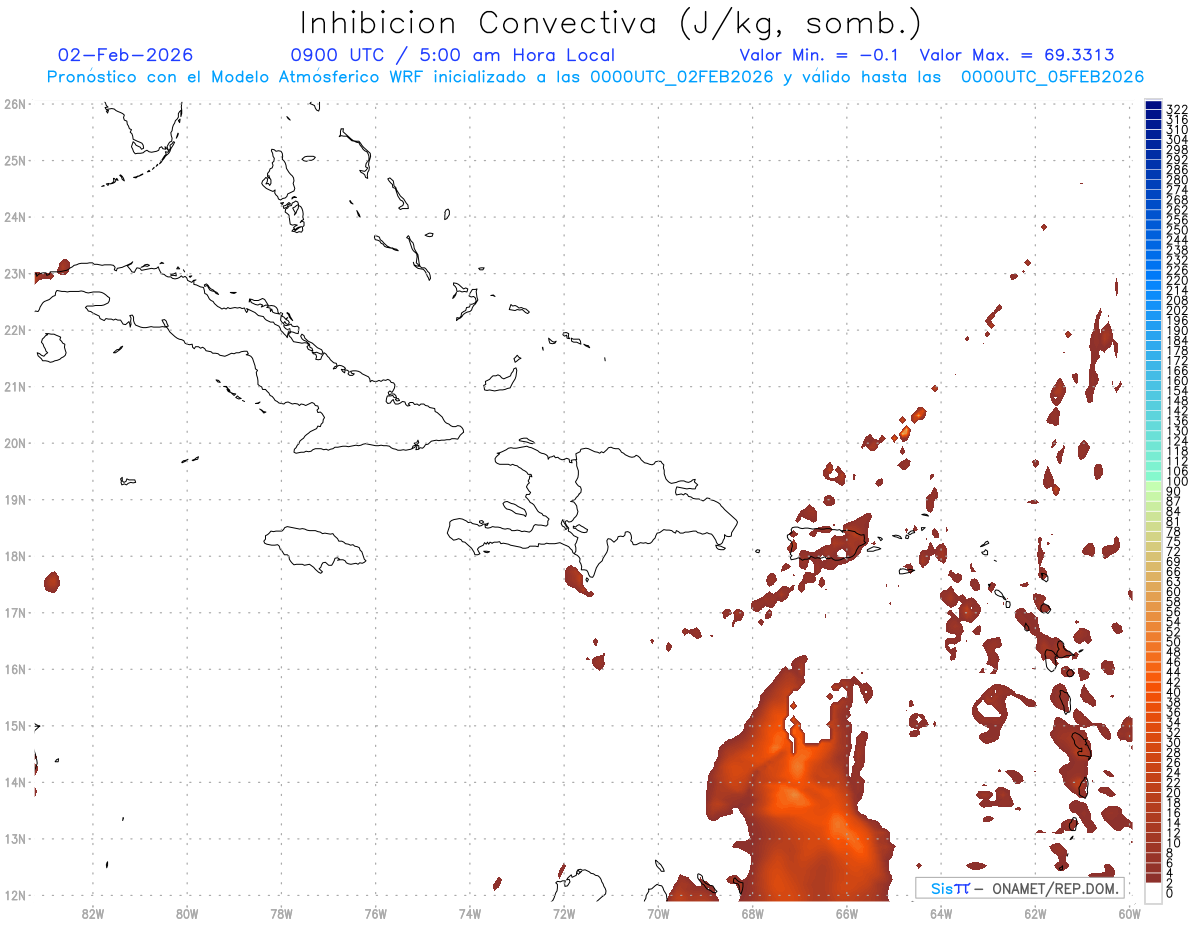Click the '21N' latitude axis label
Image resolution: width=1200 pixels, height=927 pixels.
tap(15, 386)
